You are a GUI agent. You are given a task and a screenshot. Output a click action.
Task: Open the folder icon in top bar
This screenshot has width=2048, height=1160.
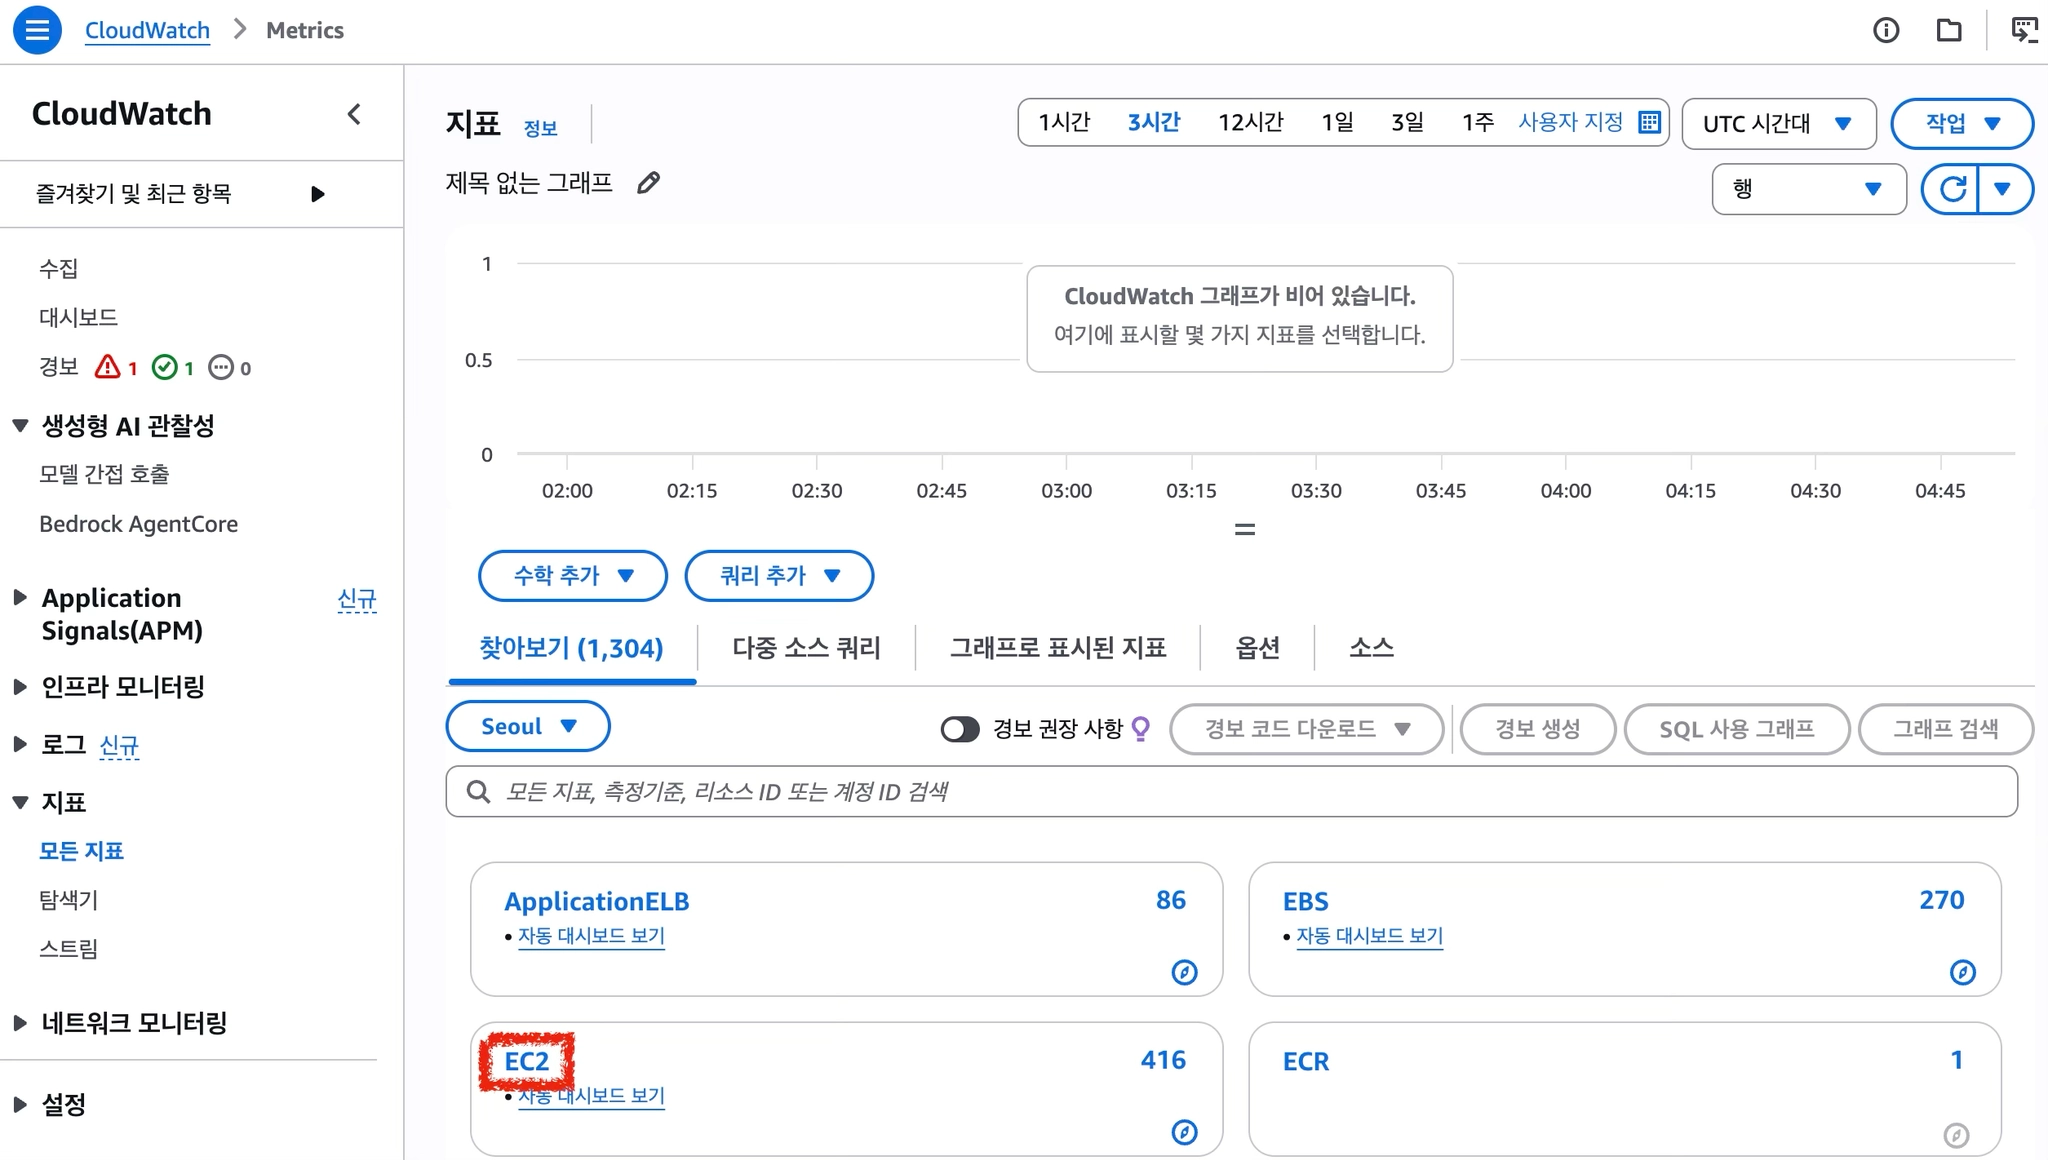[1949, 31]
